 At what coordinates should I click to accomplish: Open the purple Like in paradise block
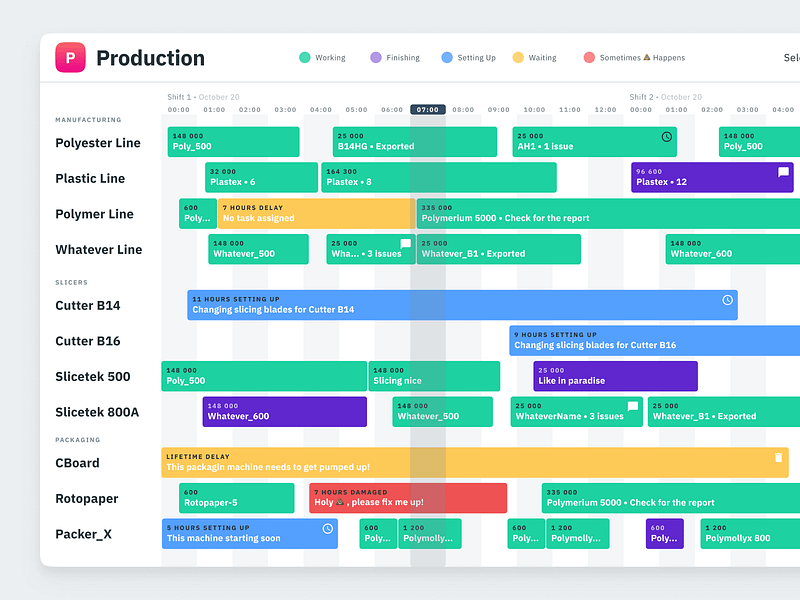tap(615, 376)
